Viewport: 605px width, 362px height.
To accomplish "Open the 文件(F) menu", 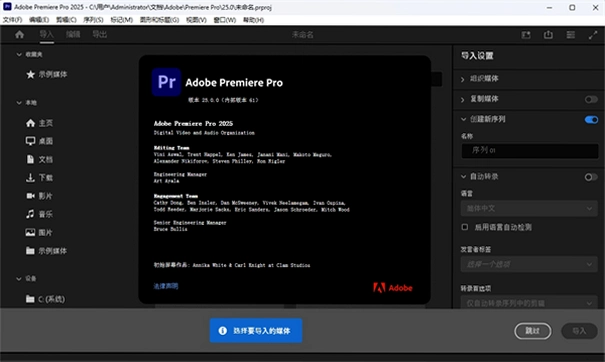I will pos(13,20).
